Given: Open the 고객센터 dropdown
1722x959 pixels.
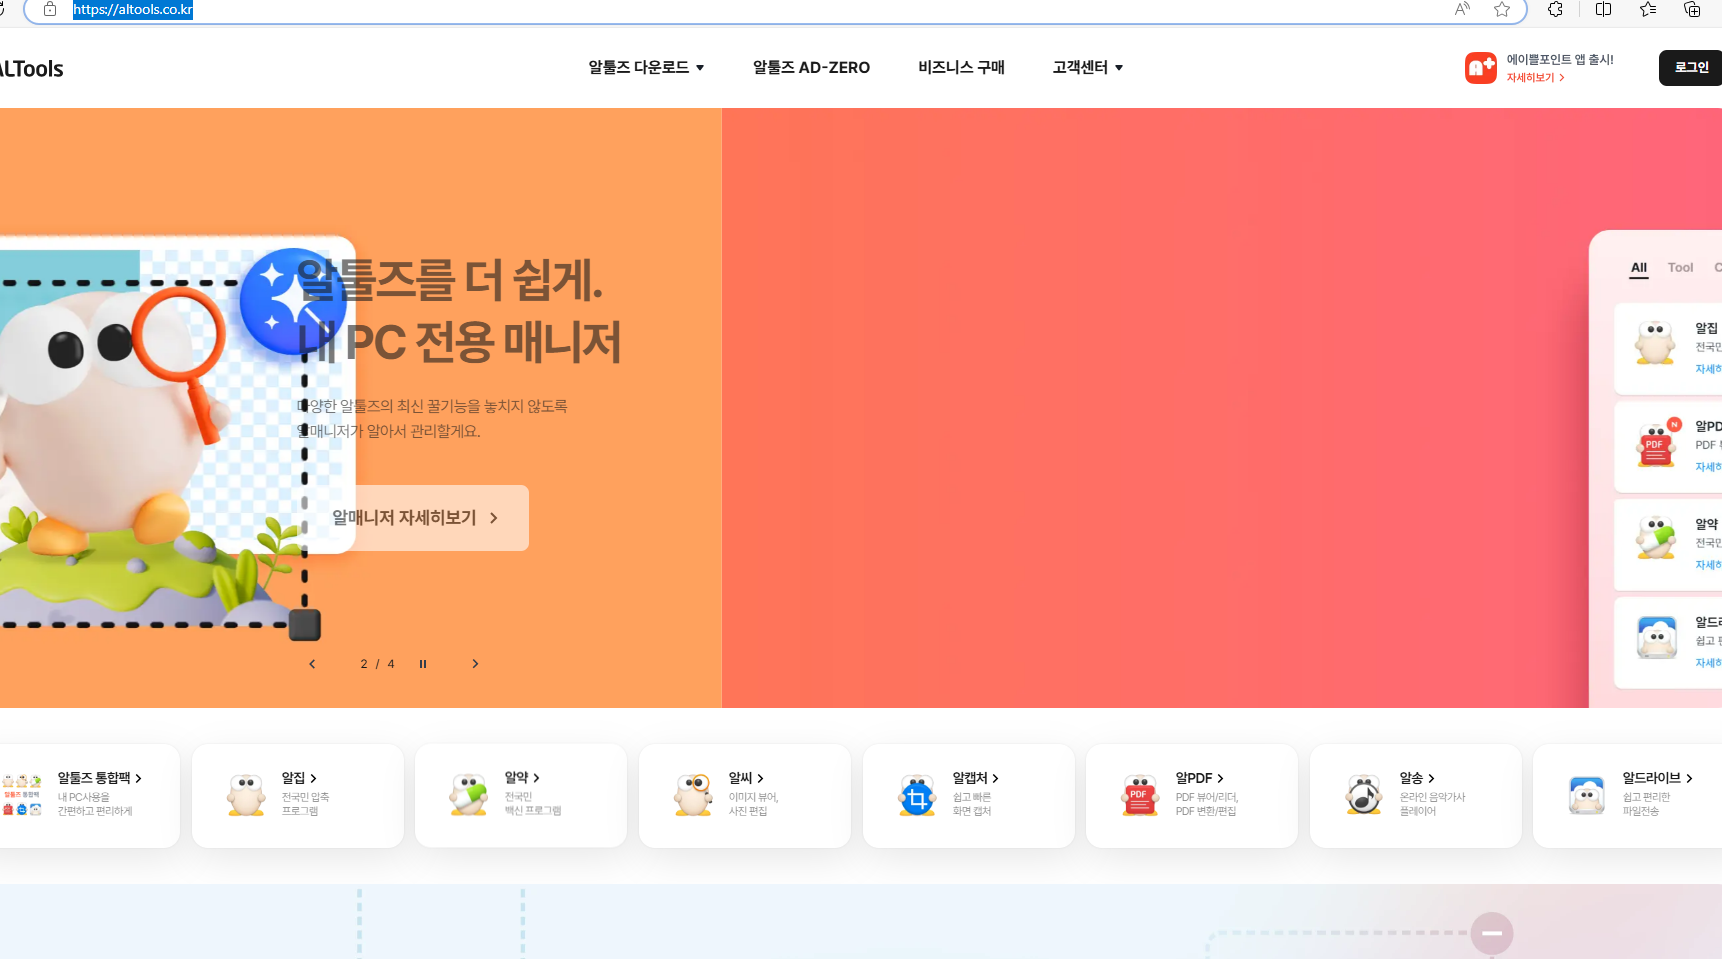Looking at the screenshot, I should (x=1087, y=67).
